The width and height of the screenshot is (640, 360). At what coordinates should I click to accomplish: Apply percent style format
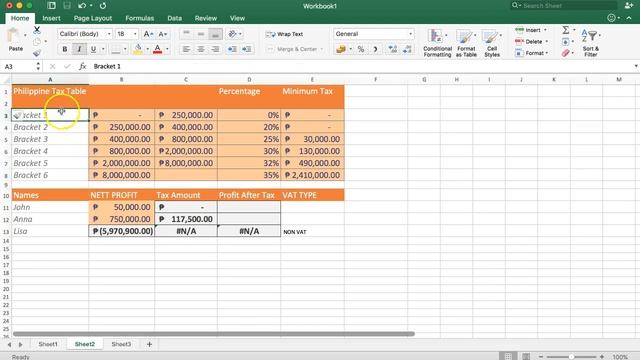[361, 49]
